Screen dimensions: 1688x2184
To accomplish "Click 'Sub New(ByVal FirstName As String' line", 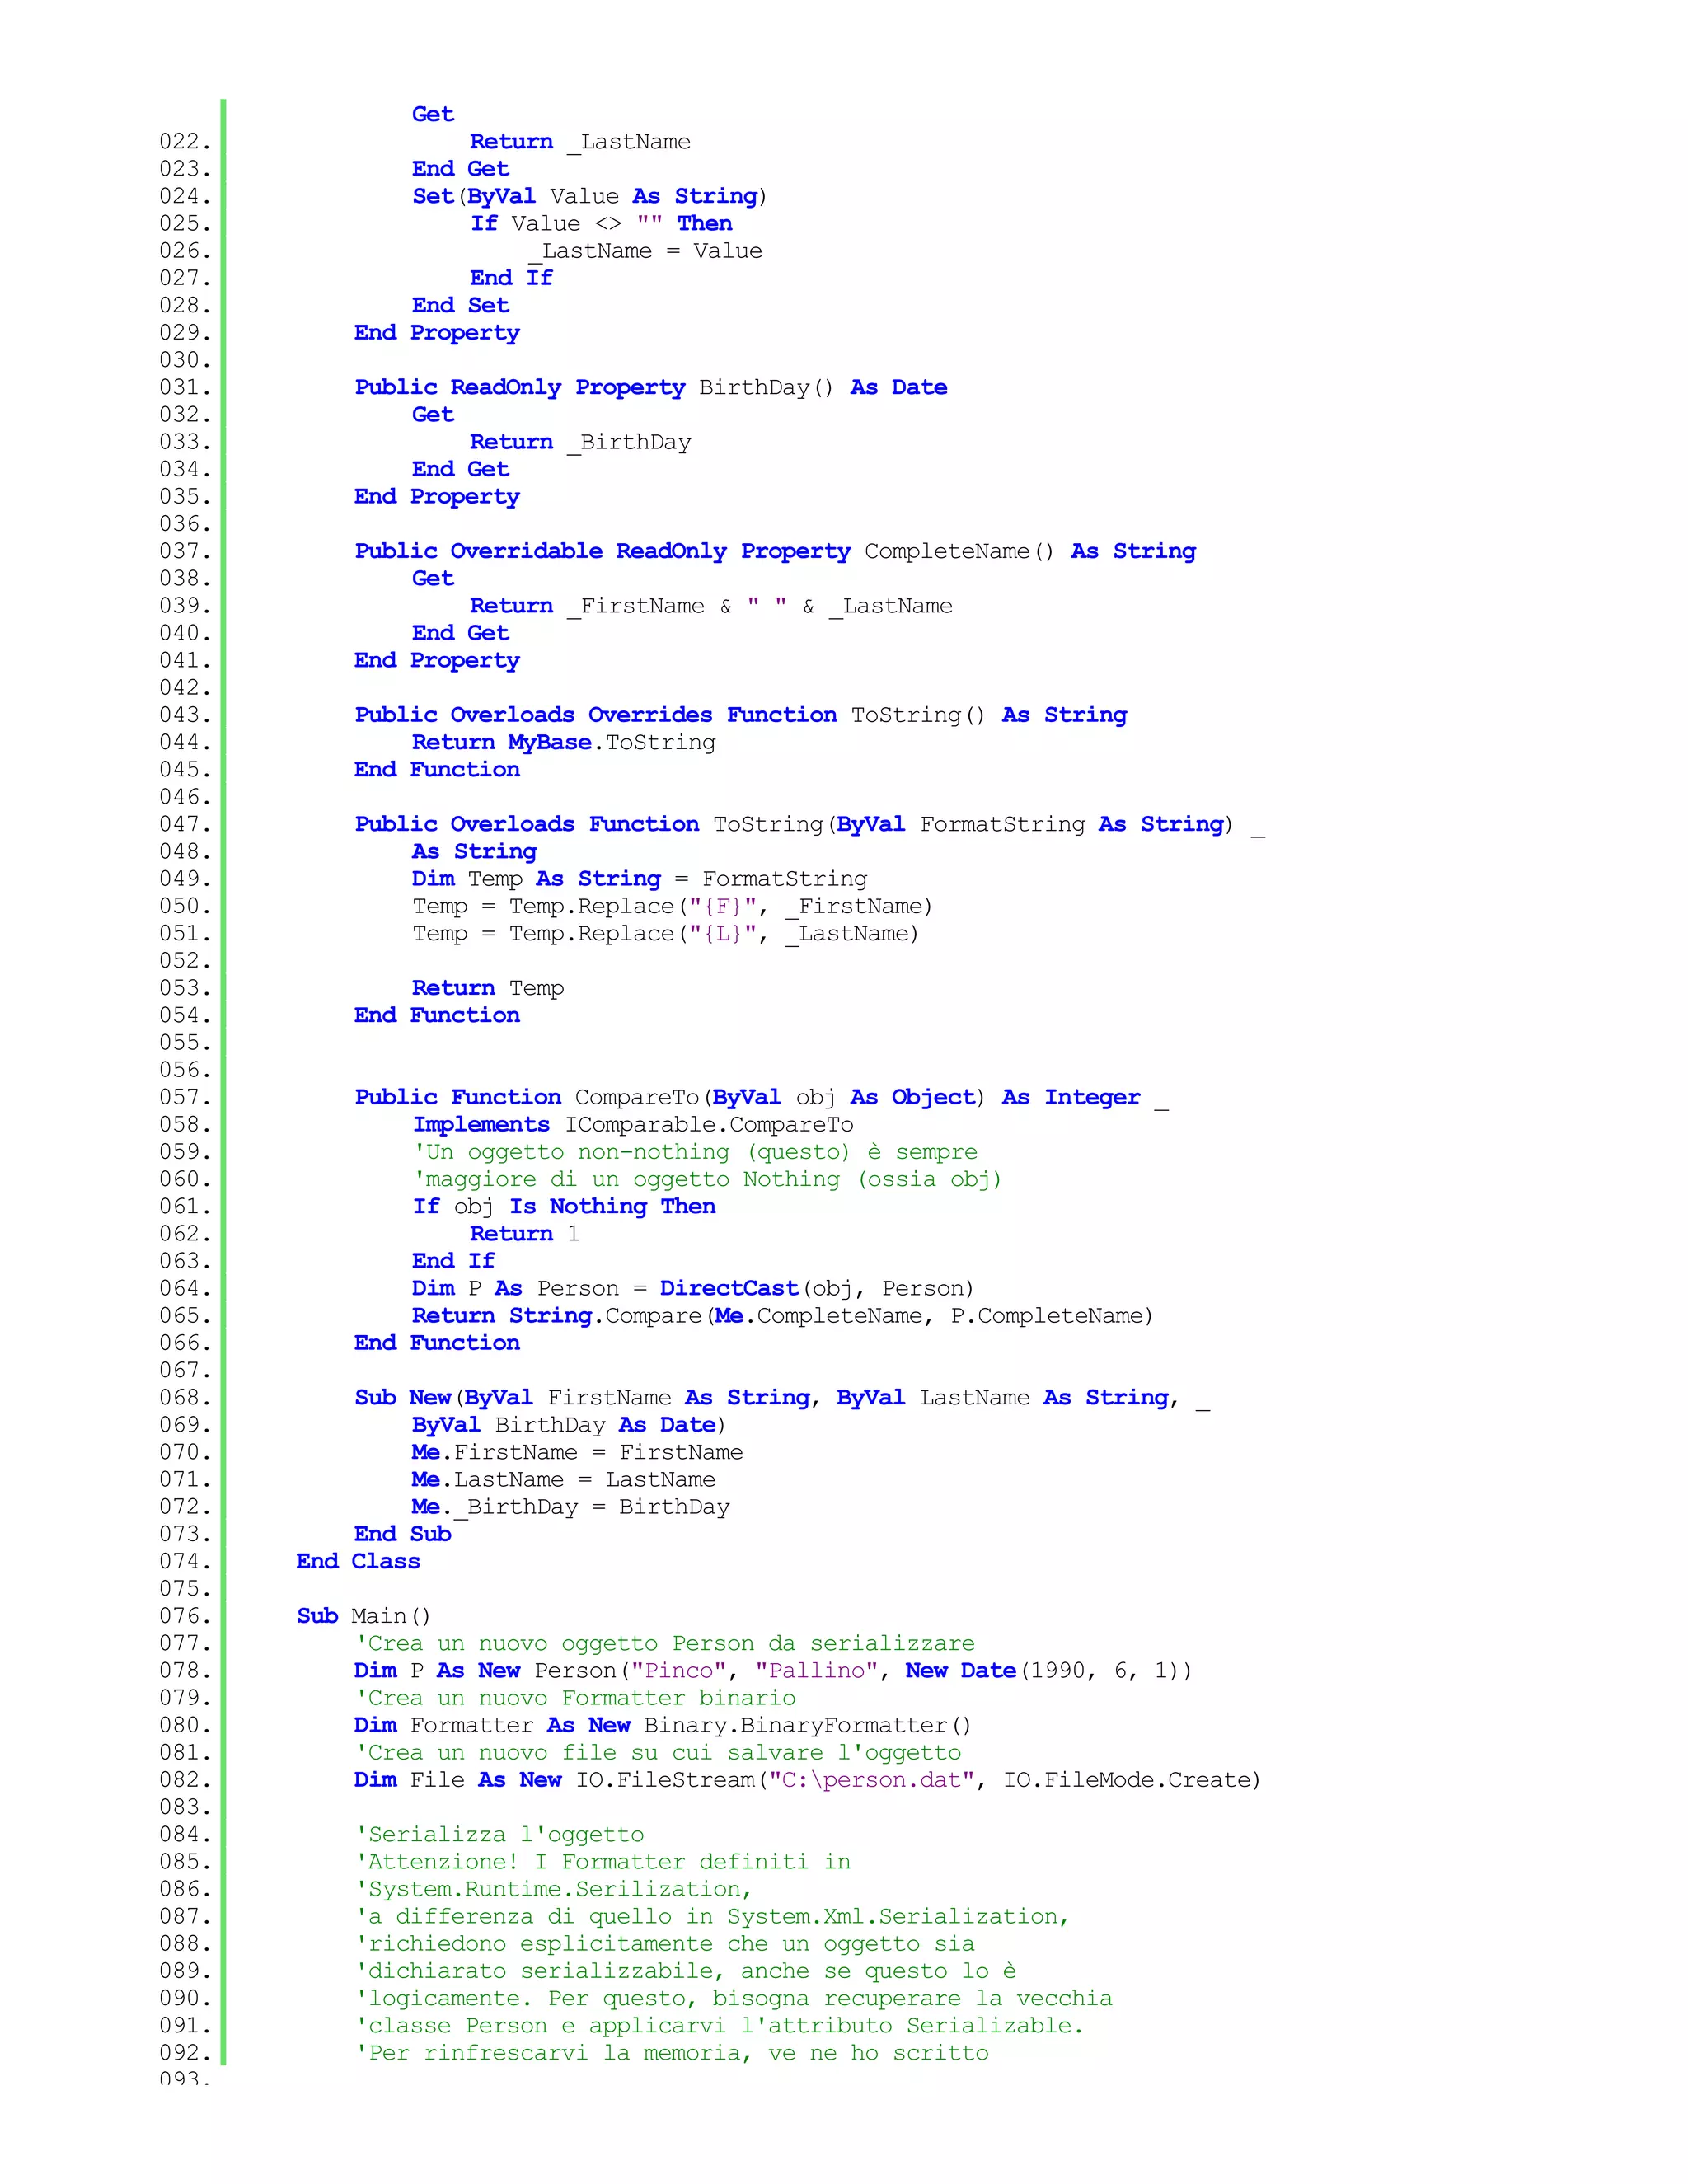I will (x=782, y=1398).
